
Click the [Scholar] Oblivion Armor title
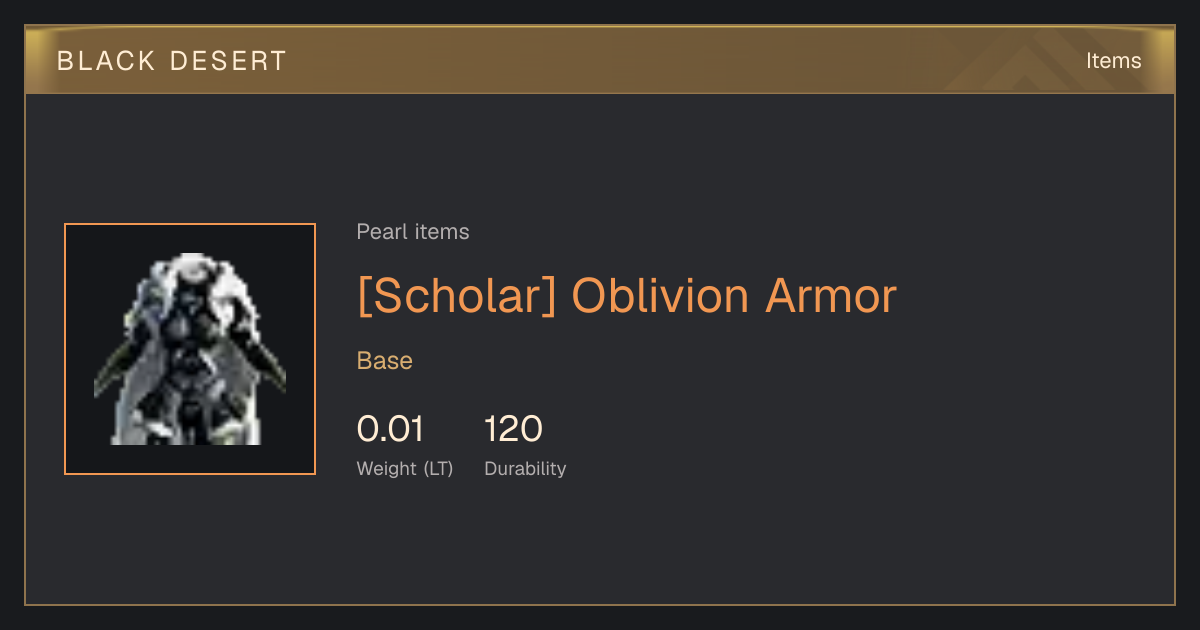627,296
